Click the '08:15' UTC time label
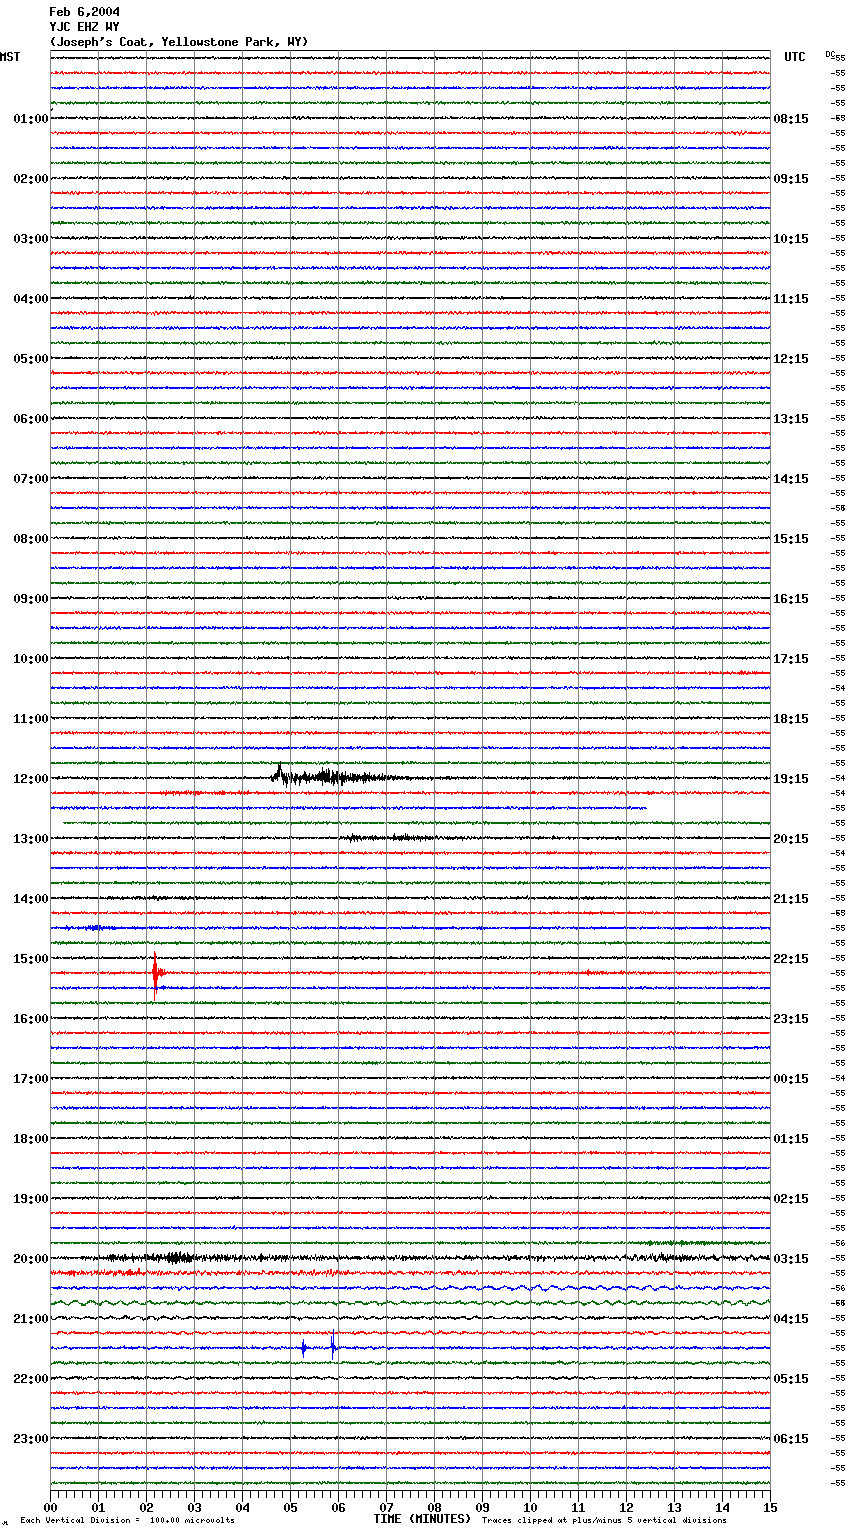 (x=791, y=119)
